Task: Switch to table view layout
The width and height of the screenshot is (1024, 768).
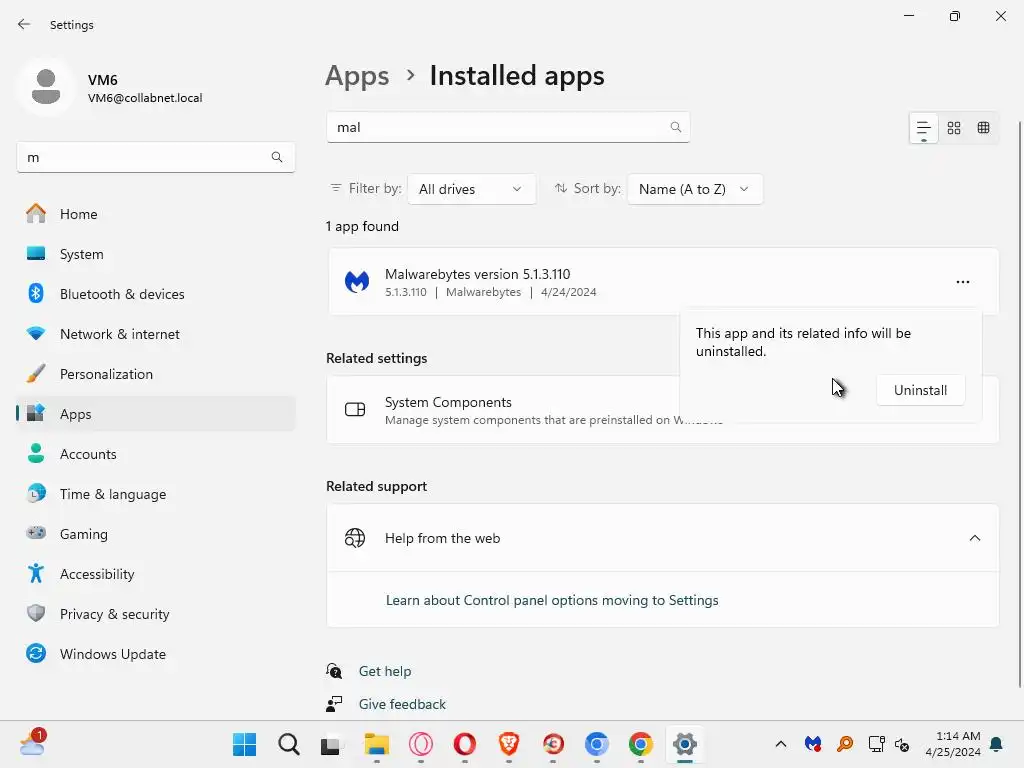Action: coord(984,128)
